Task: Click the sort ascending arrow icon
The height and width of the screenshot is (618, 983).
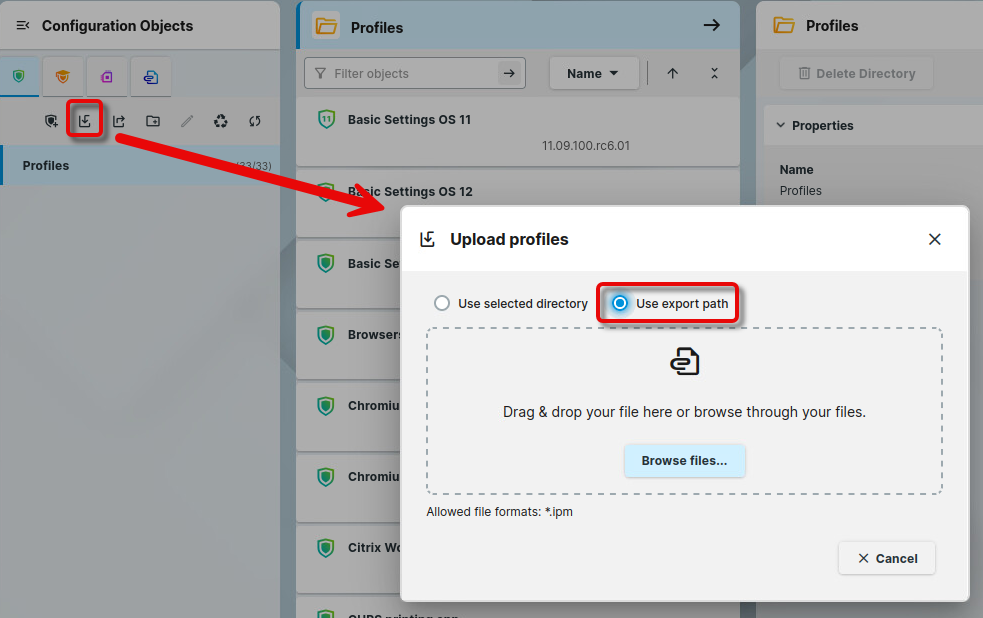Action: click(x=673, y=73)
